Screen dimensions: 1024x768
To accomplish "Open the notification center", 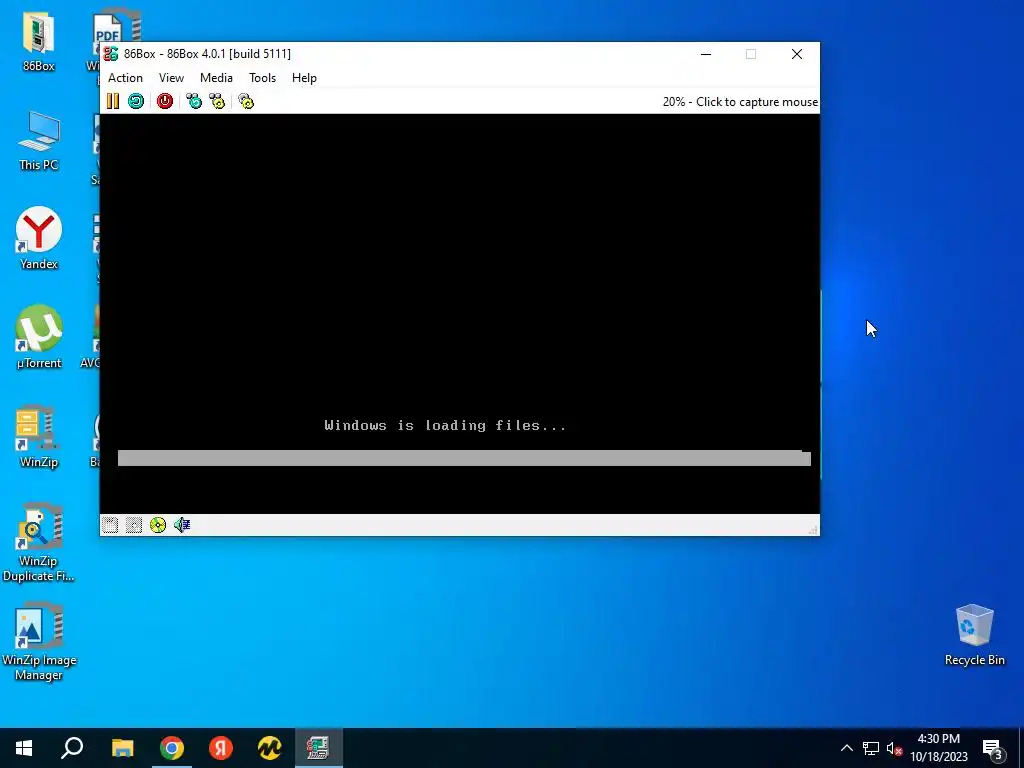I will 993,748.
